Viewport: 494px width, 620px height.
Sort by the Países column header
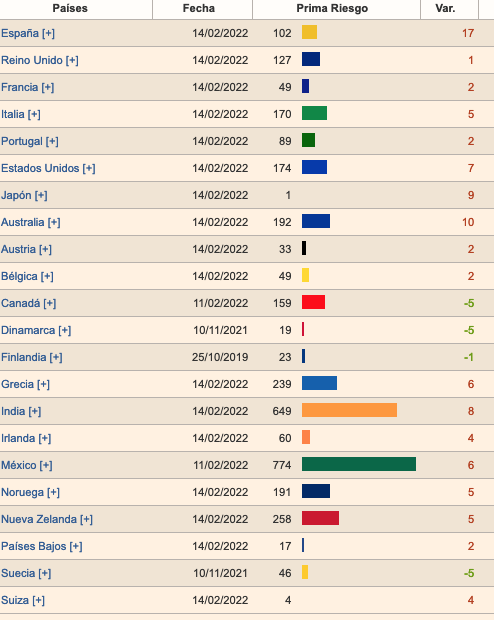tap(70, 8)
